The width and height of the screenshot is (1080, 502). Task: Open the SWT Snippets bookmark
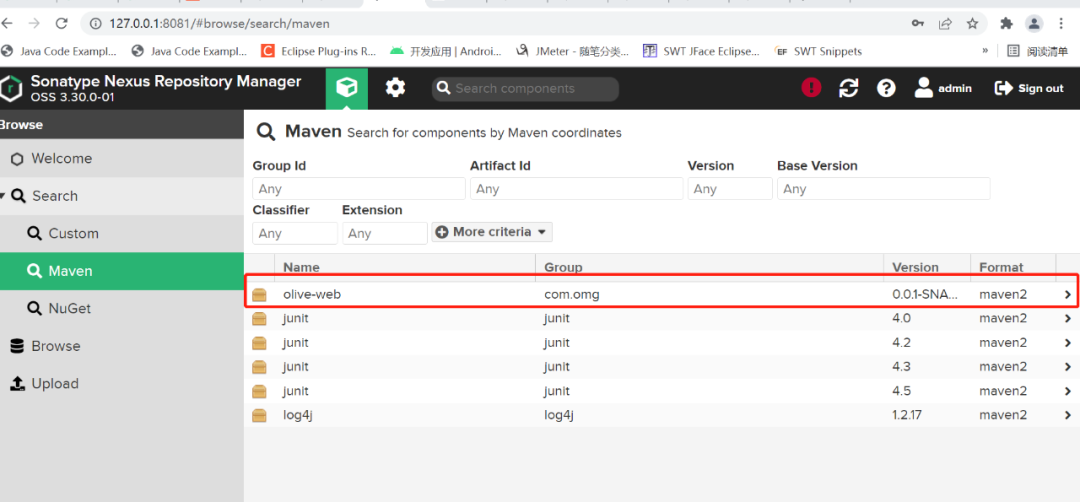coord(818,51)
